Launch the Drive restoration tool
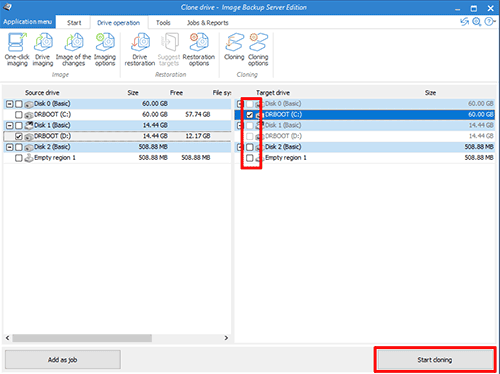Image resolution: width=500 pixels, height=374 pixels. coord(140,49)
